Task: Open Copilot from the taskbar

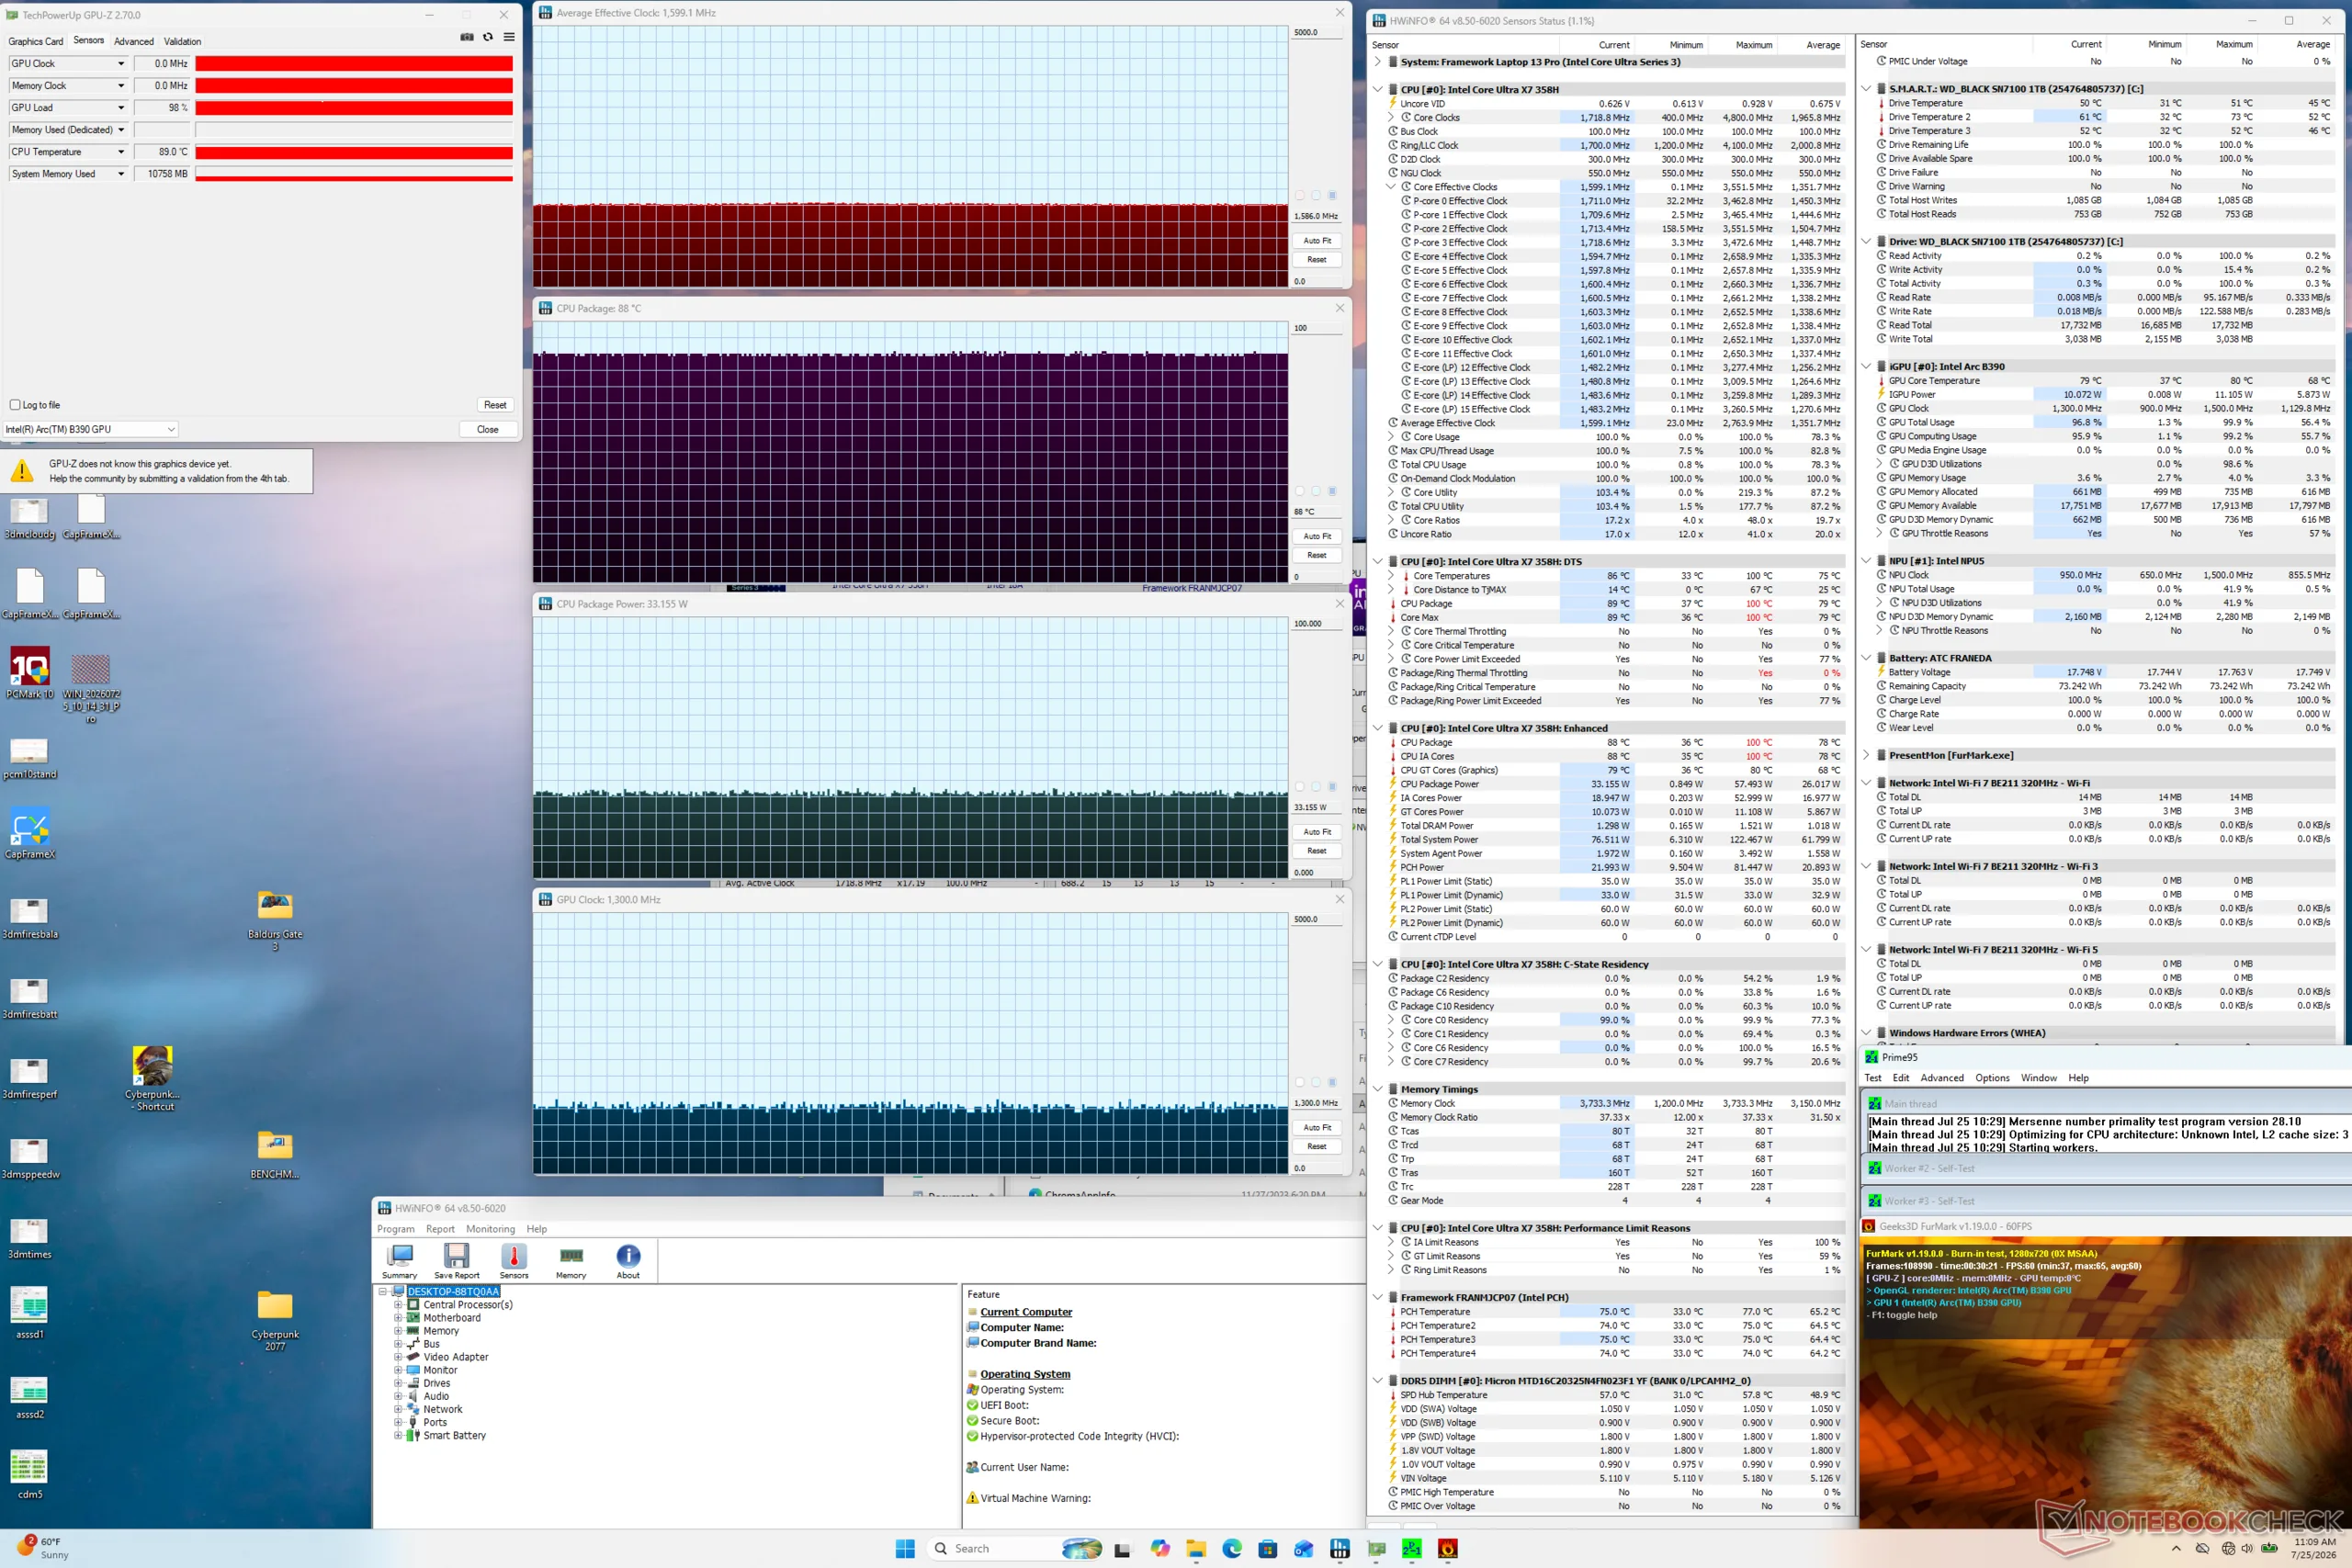Action: tap(1160, 1548)
